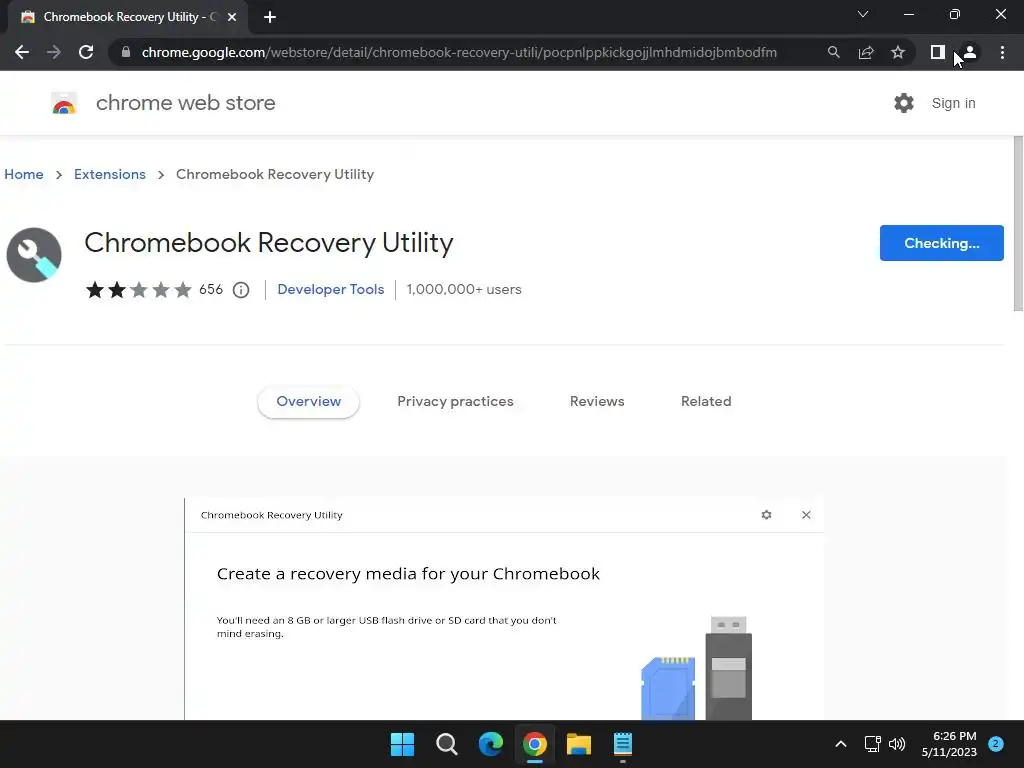1024x768 pixels.
Task: Open network status in system tray
Action: pyautogui.click(x=872, y=744)
